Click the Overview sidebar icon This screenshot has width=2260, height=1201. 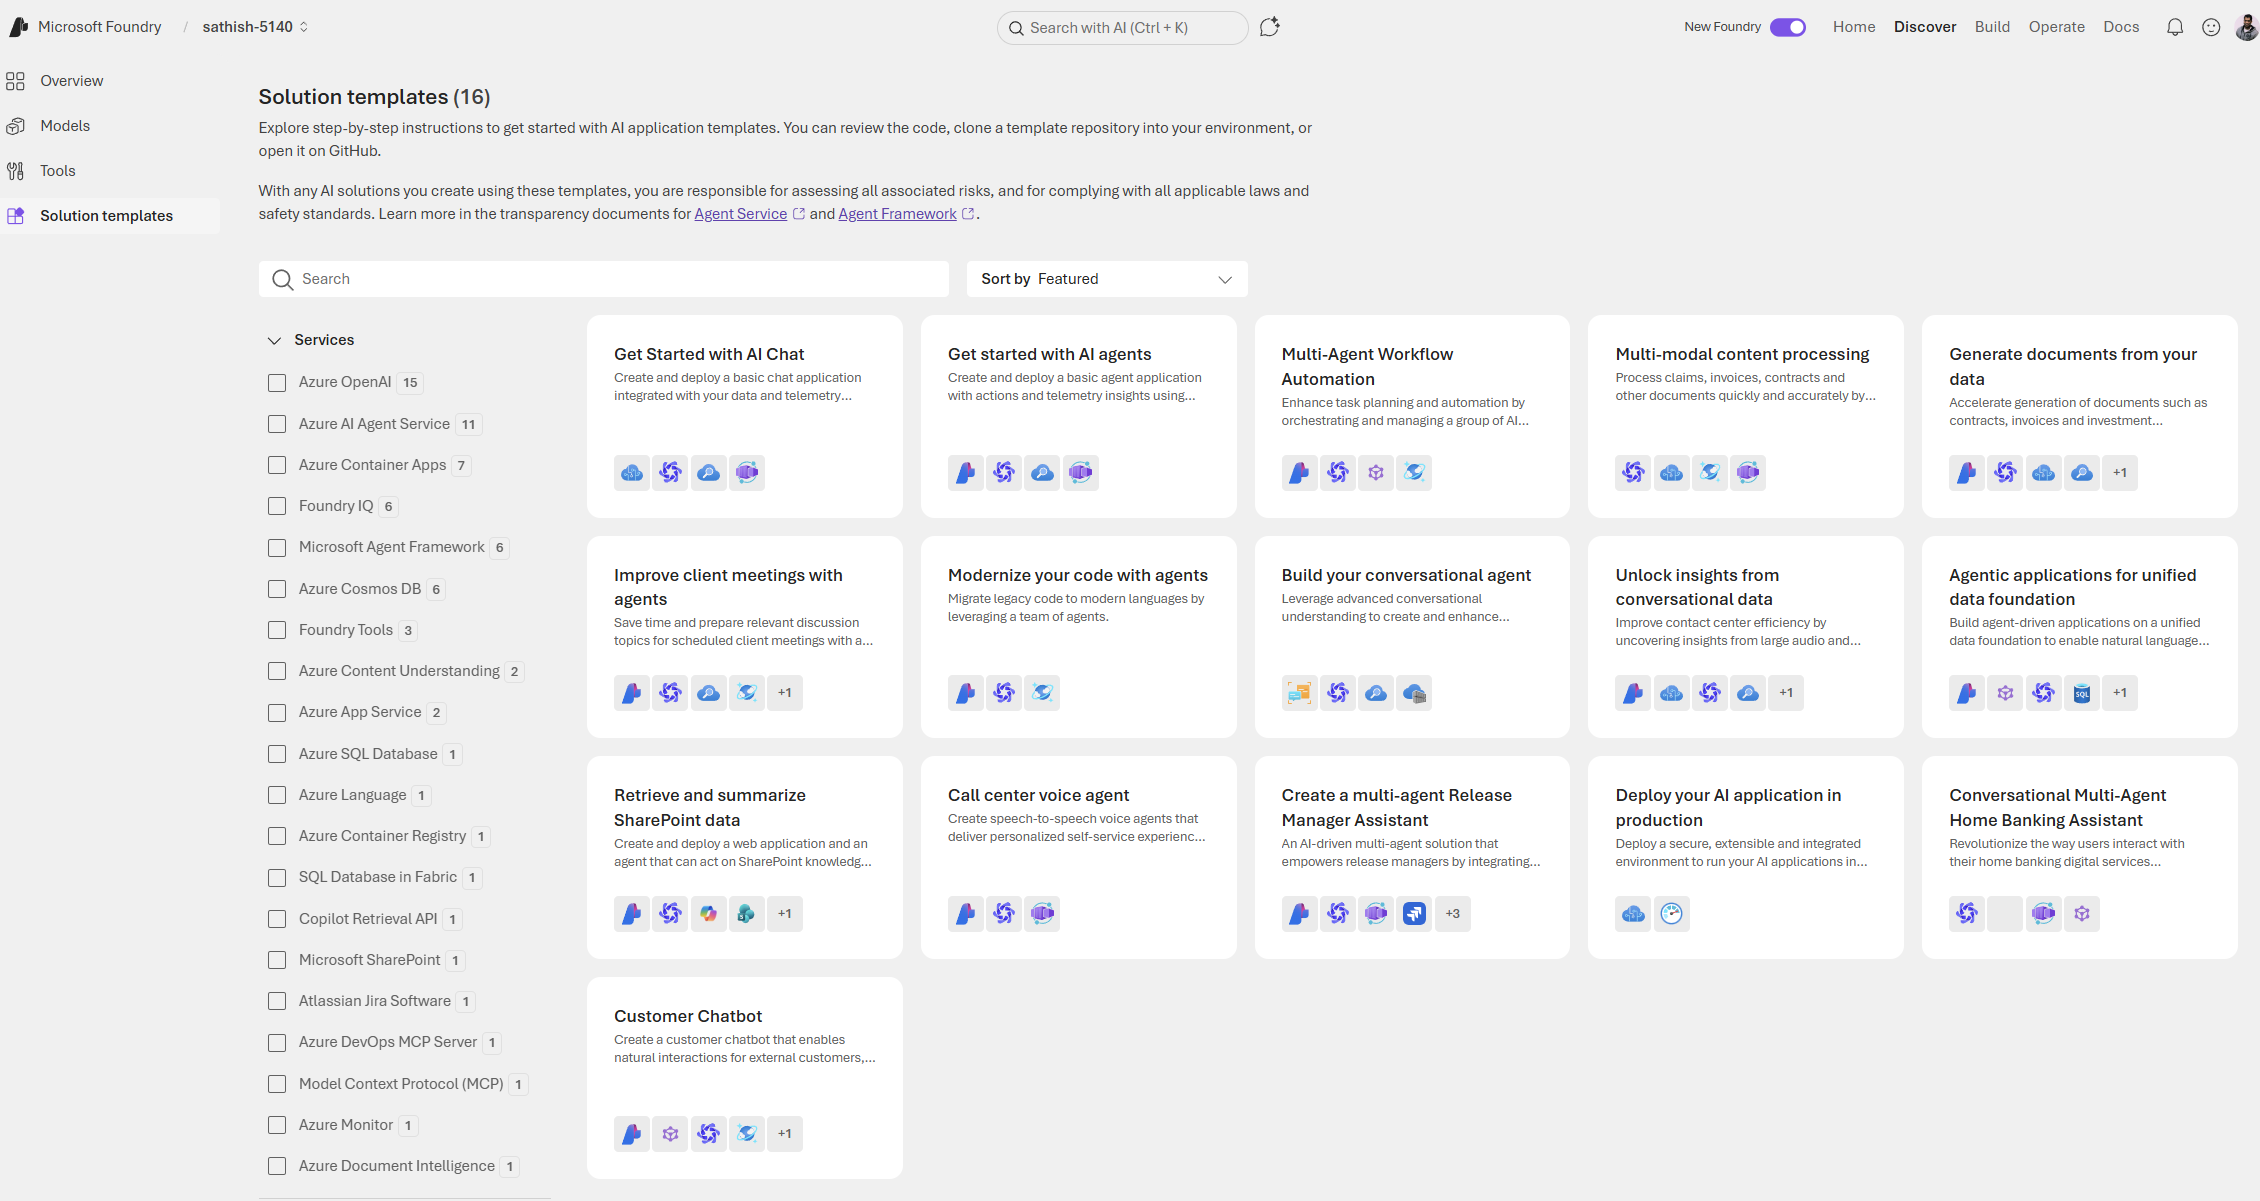[16, 81]
